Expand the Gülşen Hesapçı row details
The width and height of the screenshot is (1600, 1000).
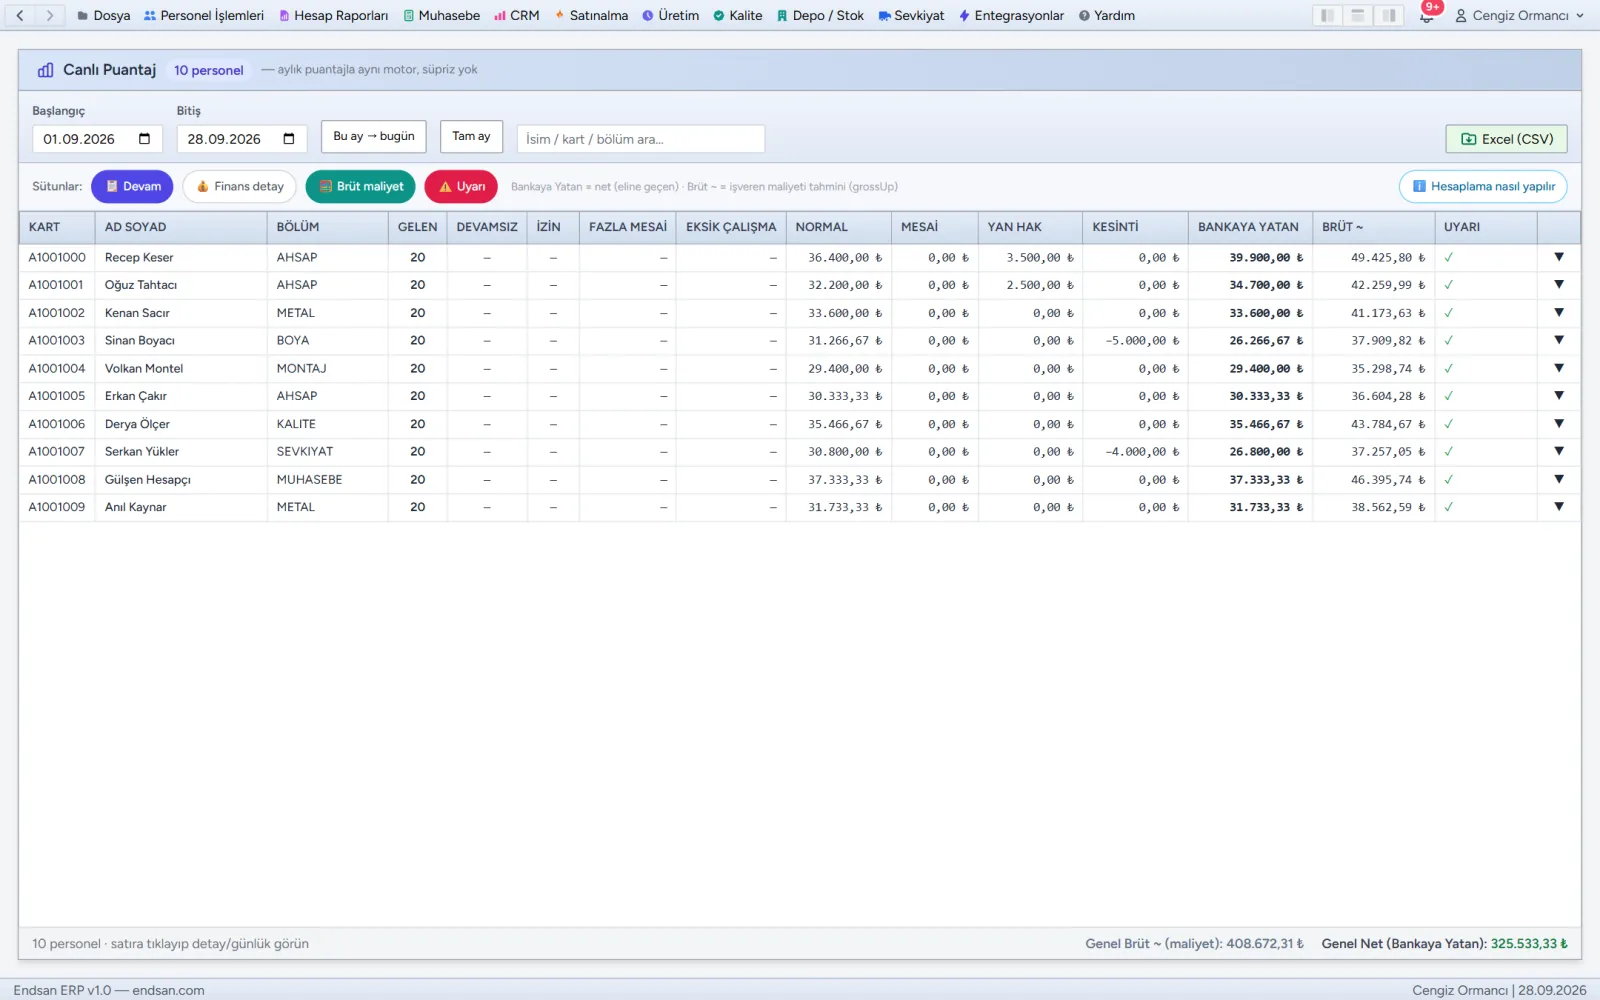click(1559, 480)
